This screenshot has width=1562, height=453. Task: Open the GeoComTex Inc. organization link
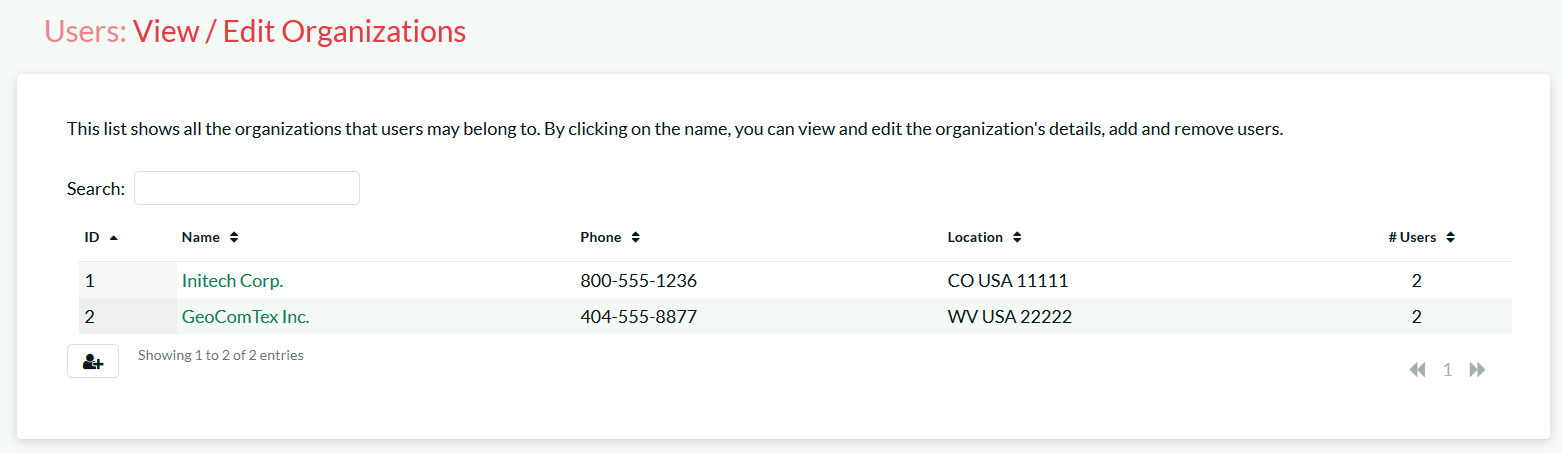coord(245,317)
